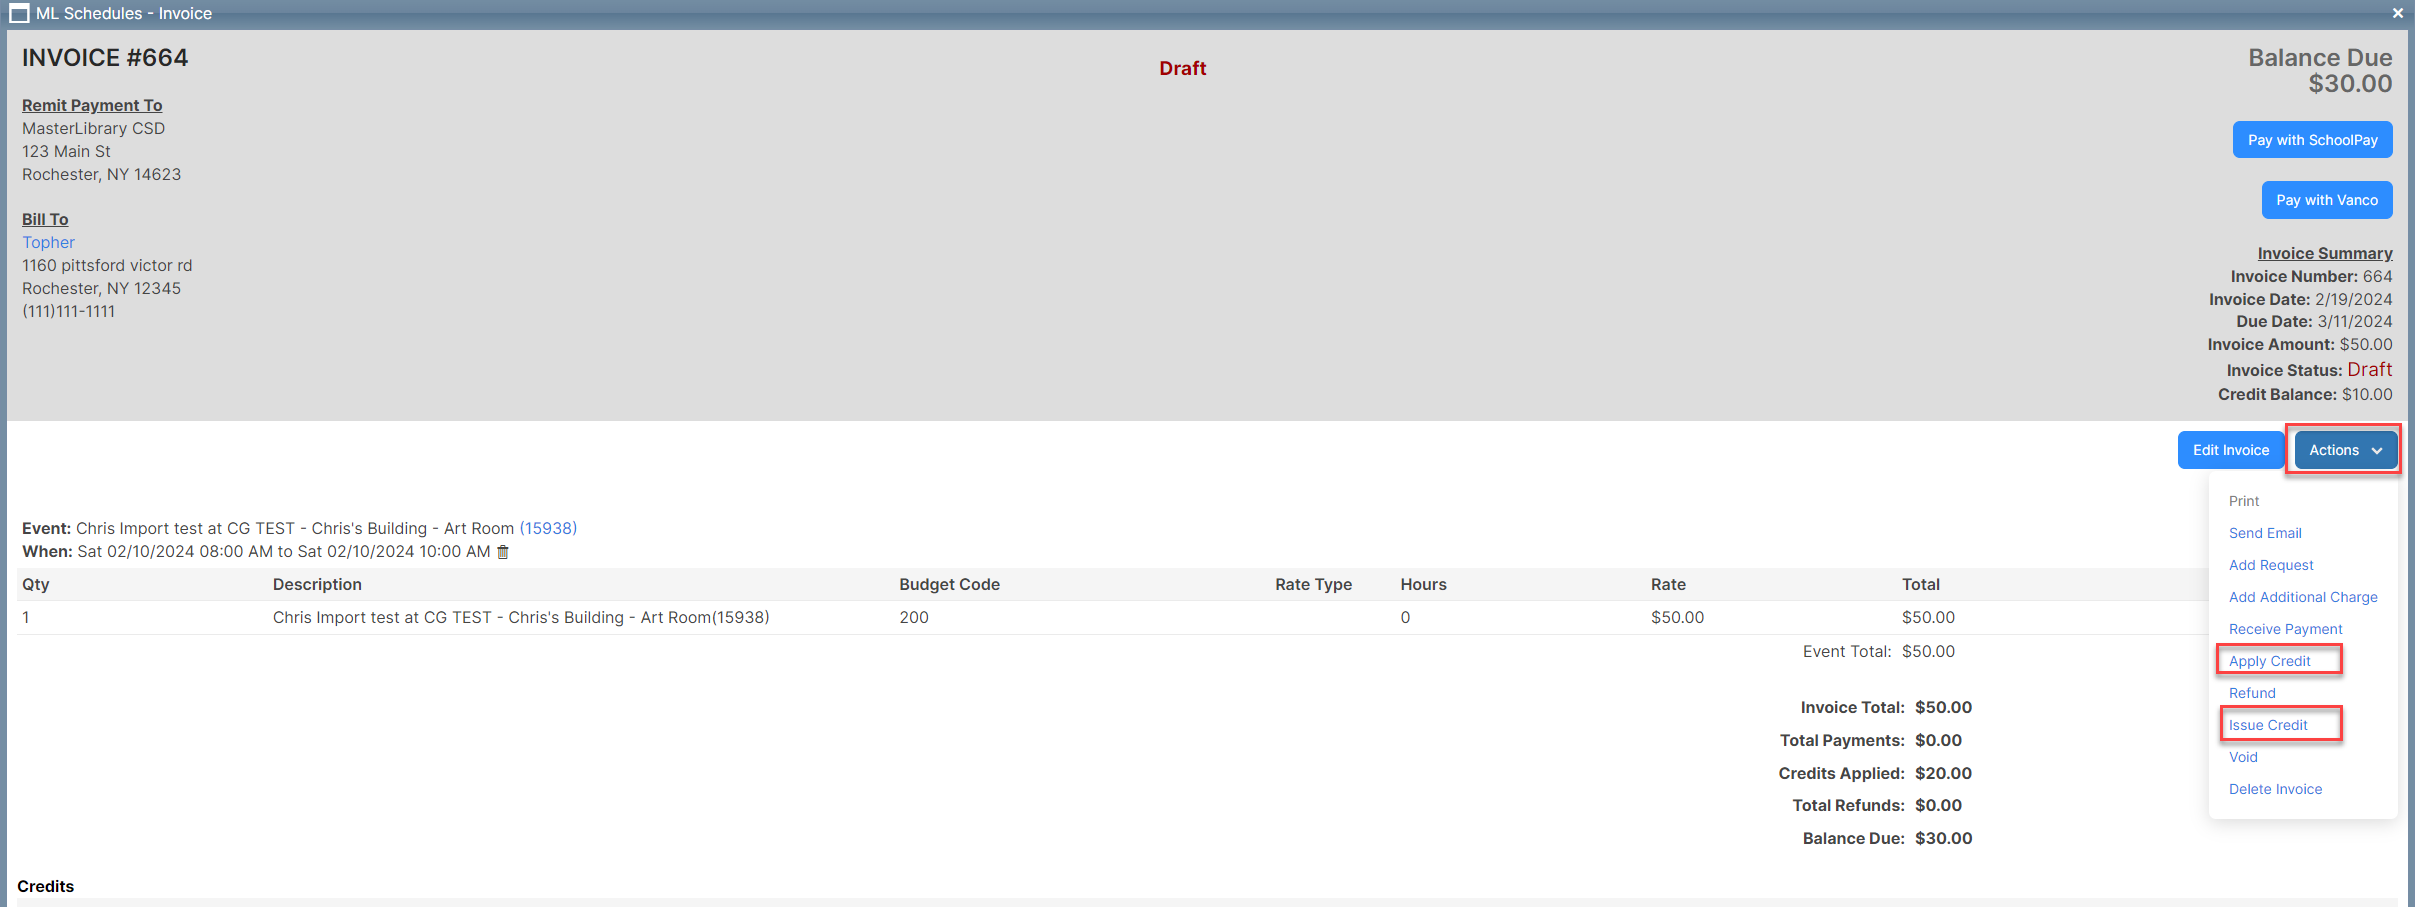Screen dimensions: 2415x907
Task: Close the Invoice window
Action: (2398, 13)
